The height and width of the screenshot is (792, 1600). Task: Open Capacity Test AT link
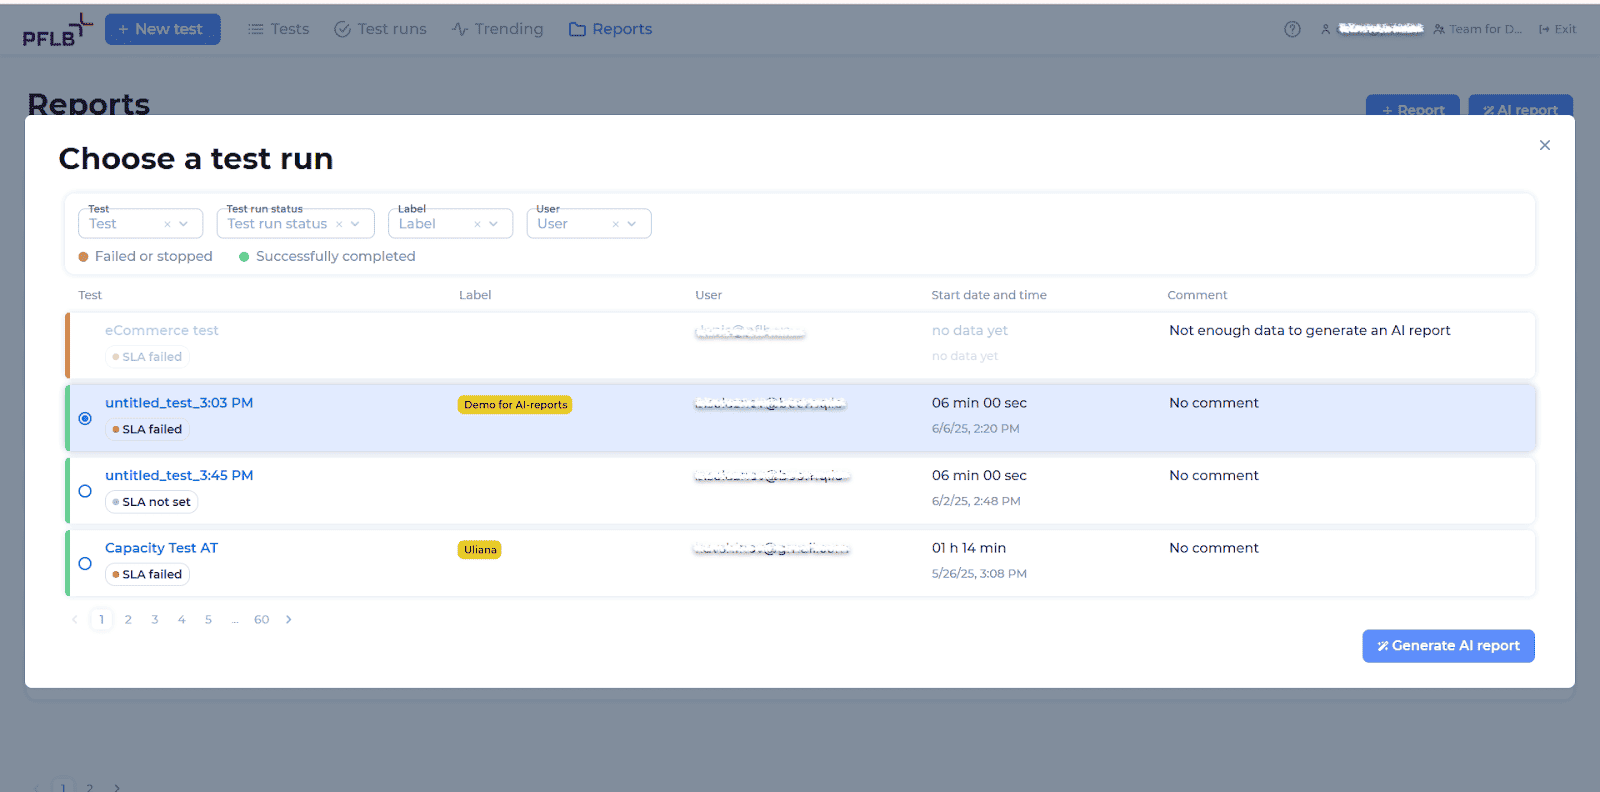point(161,548)
